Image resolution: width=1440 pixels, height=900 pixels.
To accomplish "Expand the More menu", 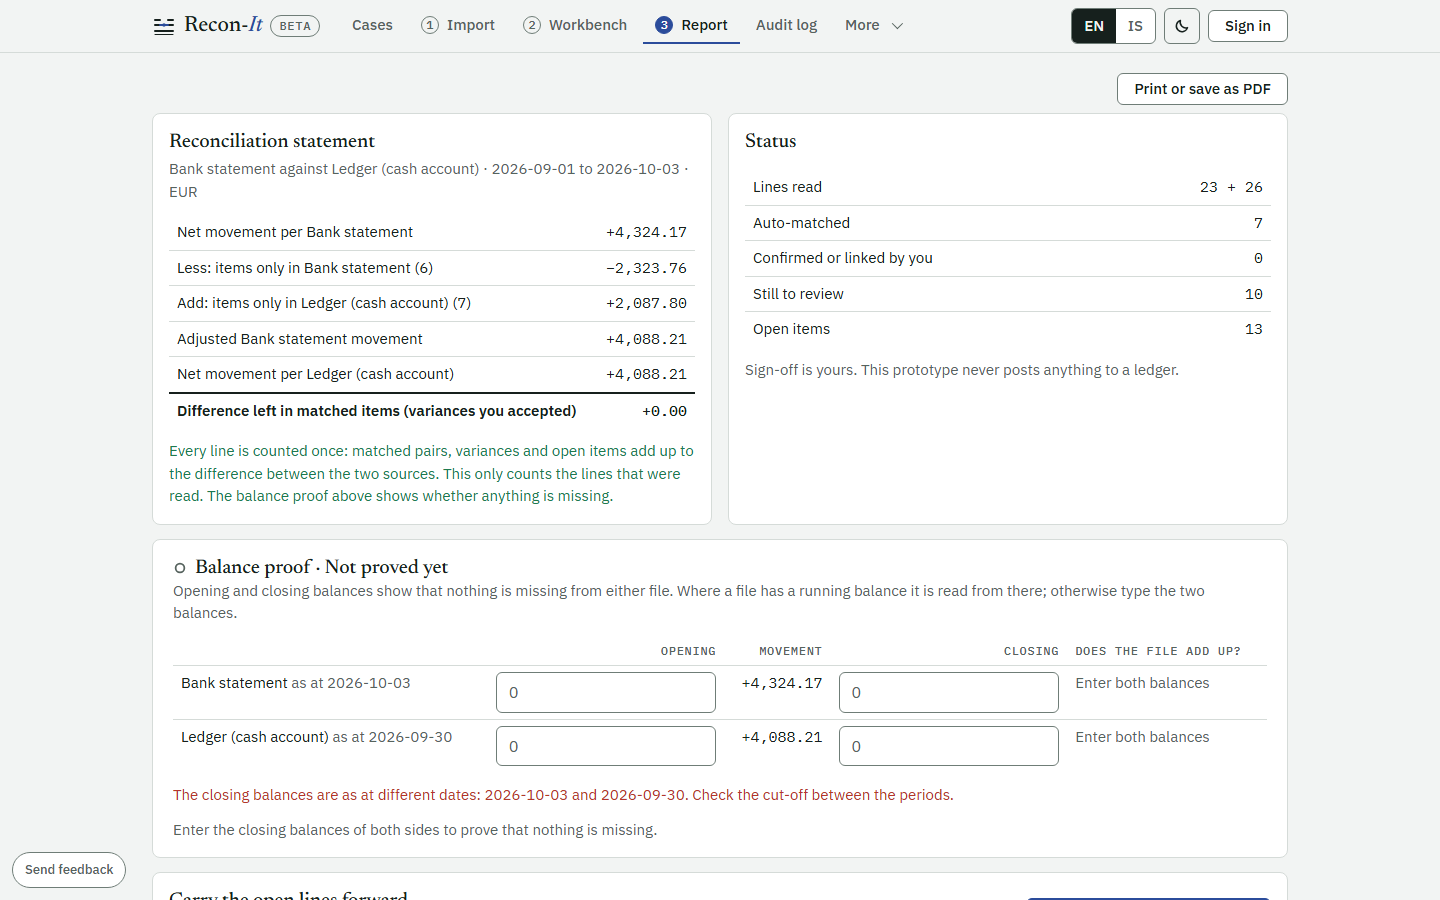I will coord(874,25).
